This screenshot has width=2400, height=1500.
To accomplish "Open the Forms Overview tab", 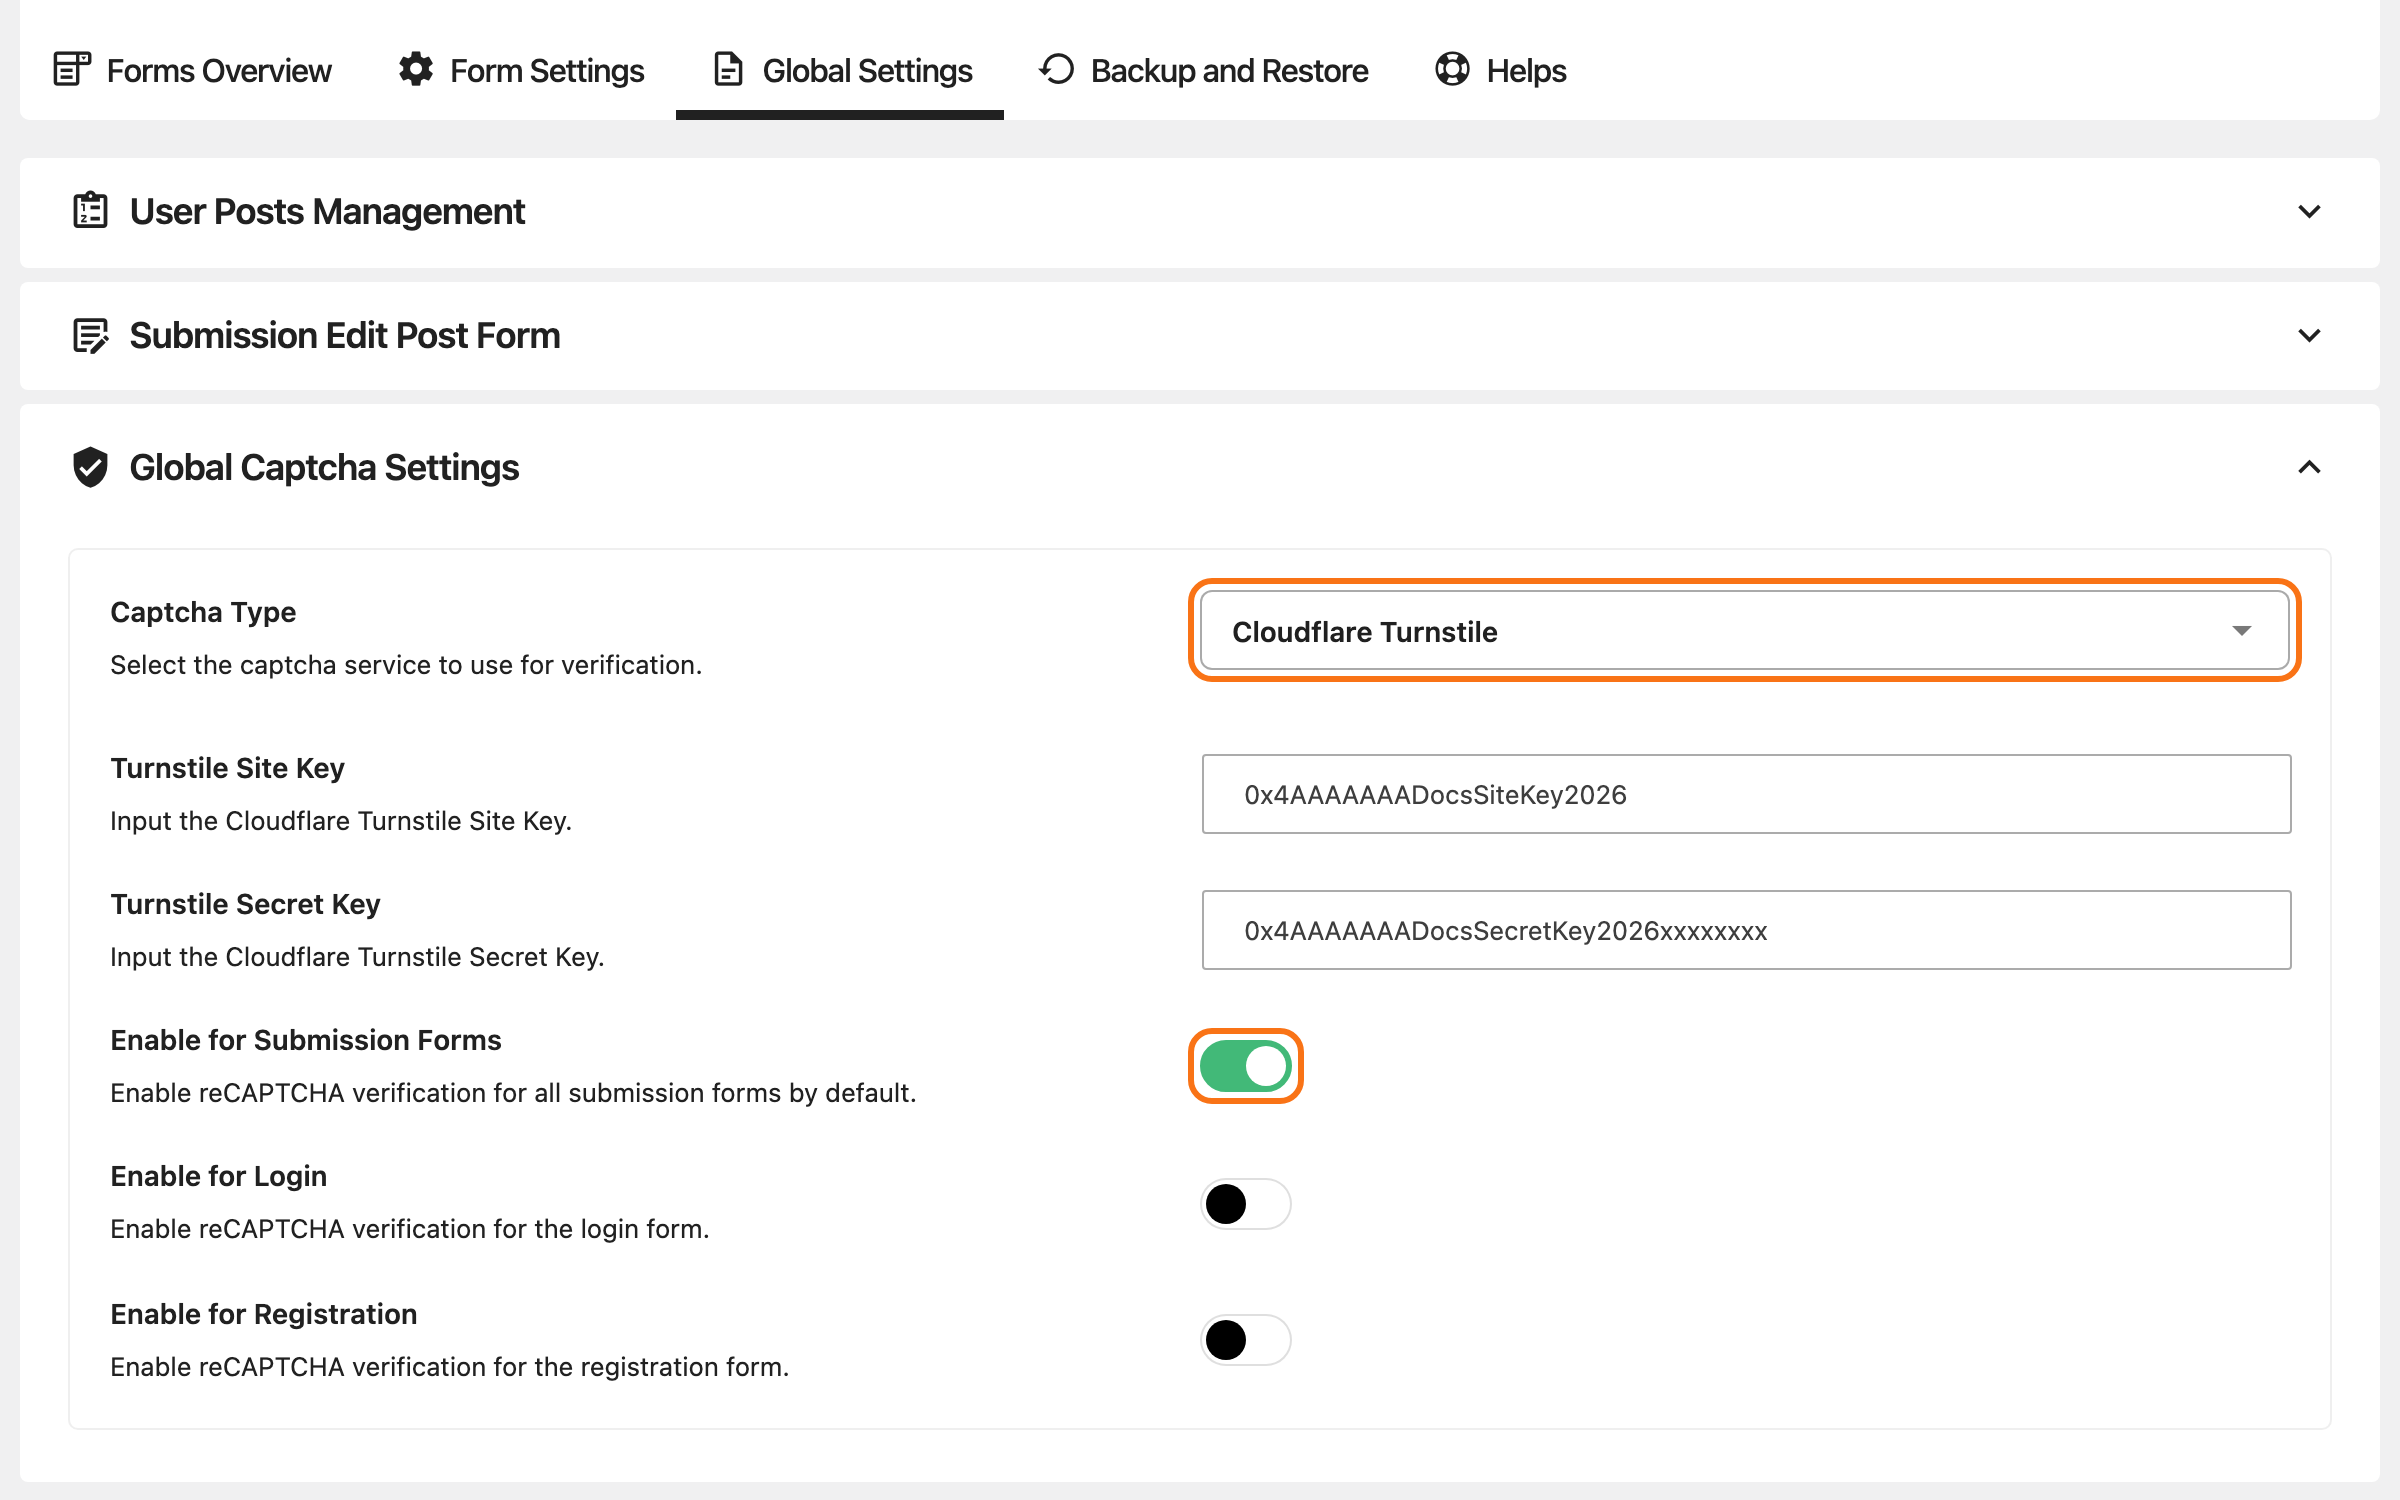I will 191,71.
